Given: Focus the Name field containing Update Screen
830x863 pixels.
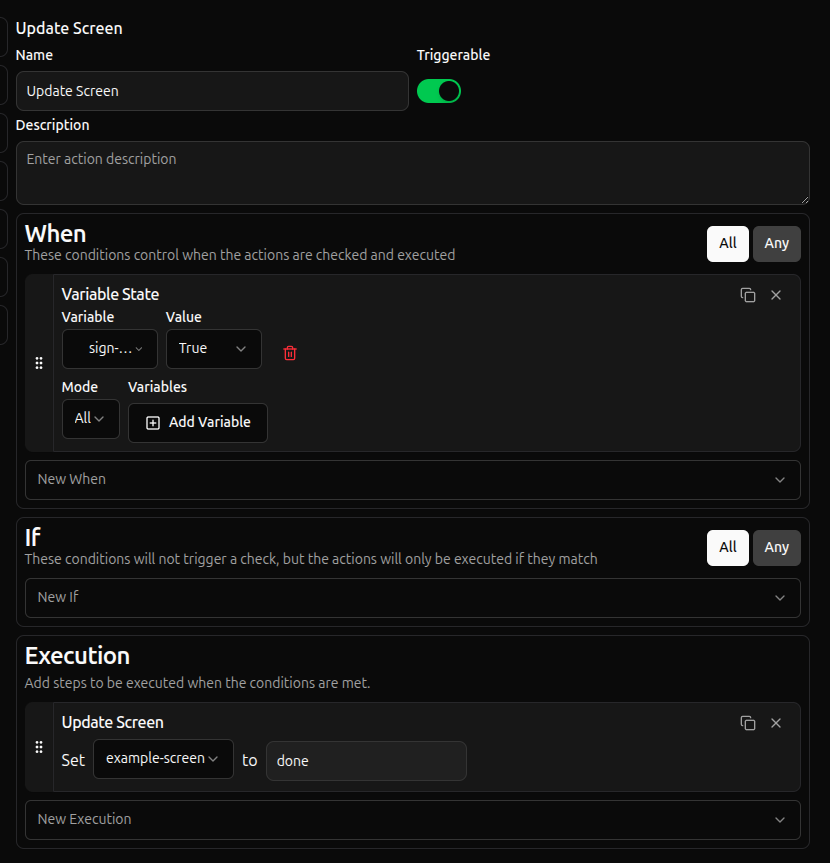Looking at the screenshot, I should click(212, 91).
